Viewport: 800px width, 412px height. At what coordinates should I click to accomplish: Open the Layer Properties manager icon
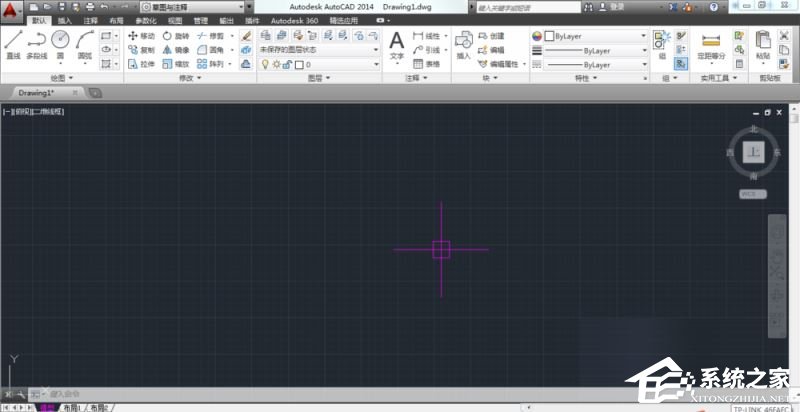[265, 35]
